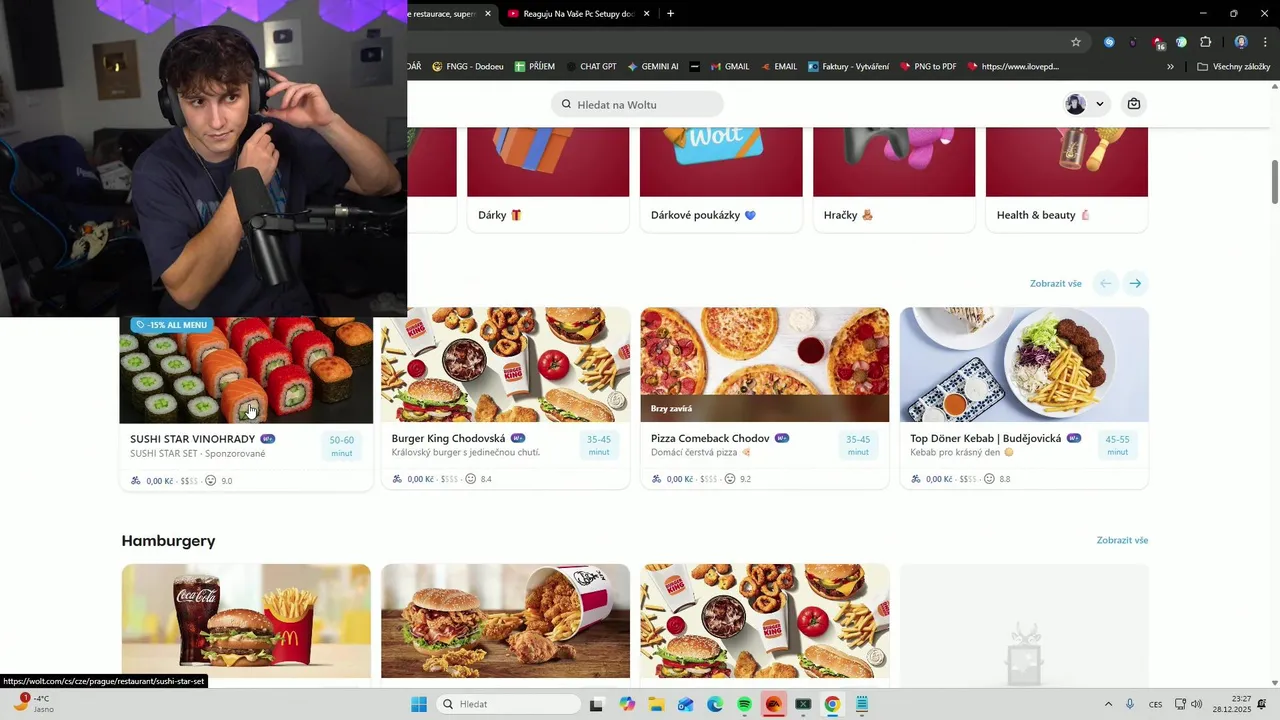Open FNGG - Dodoeu bookmark
The height and width of the screenshot is (720, 1280).
click(x=467, y=67)
